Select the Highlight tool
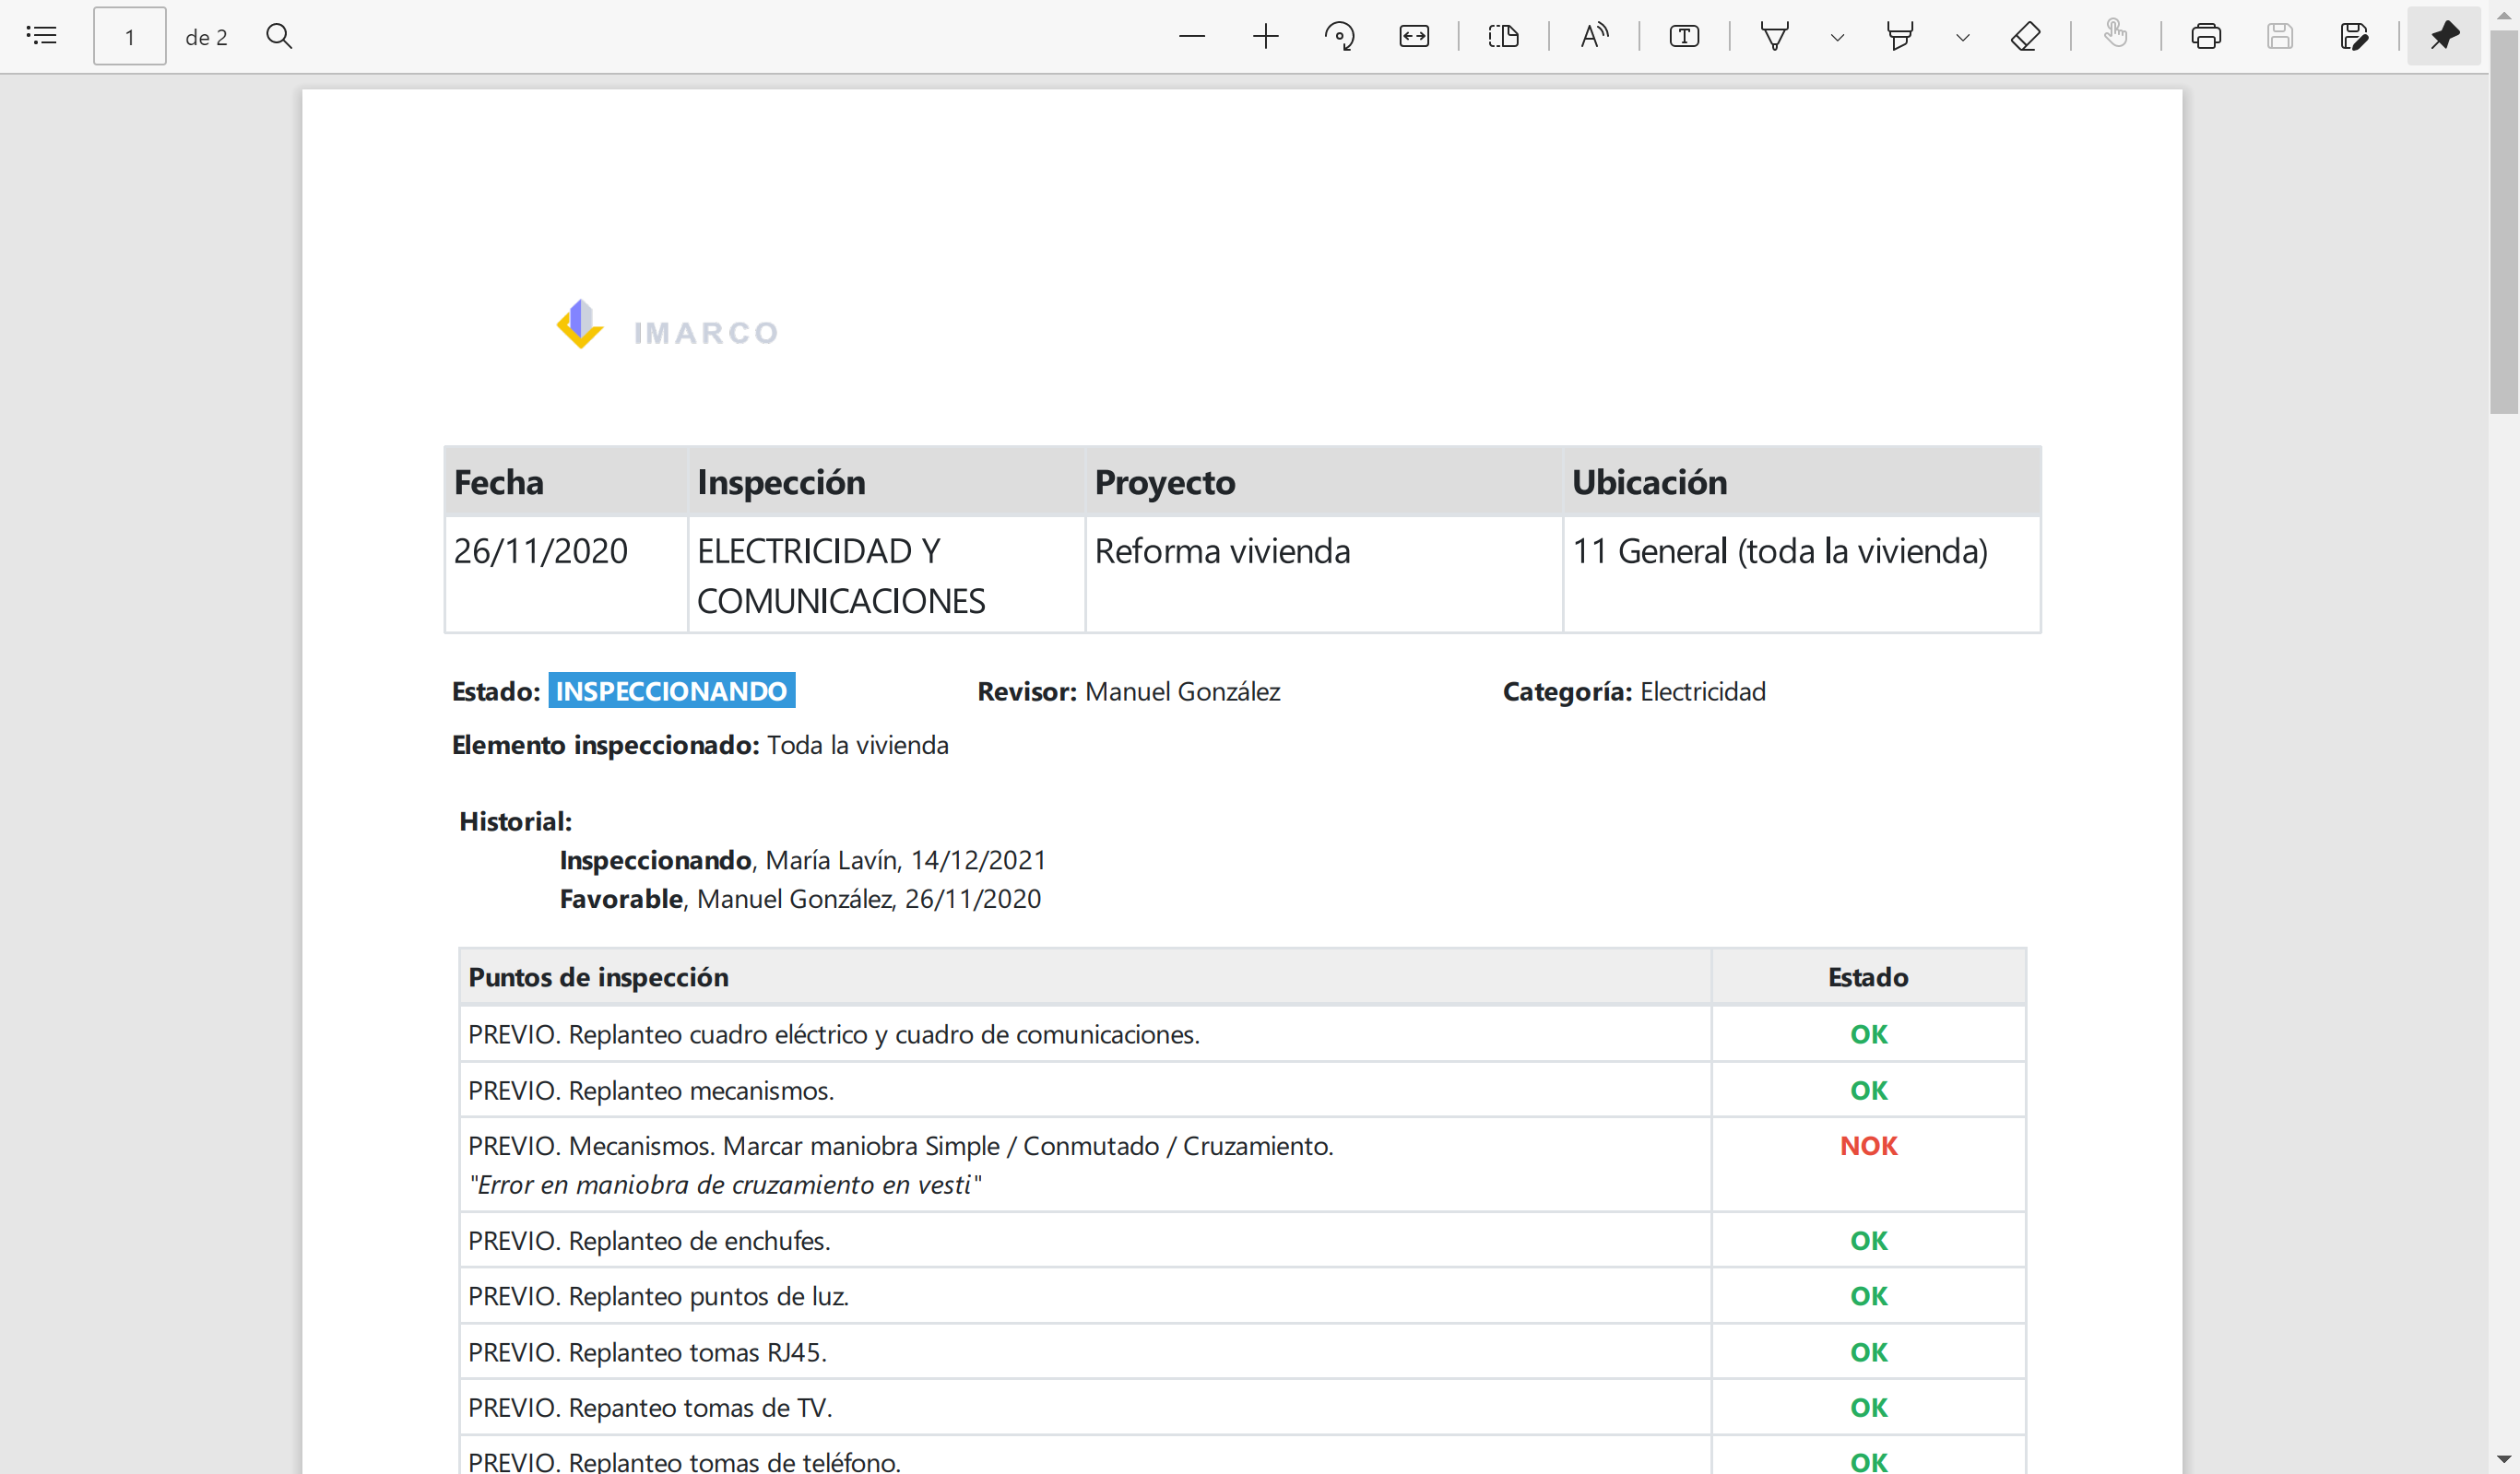Viewport: 2520px width, 1474px height. tap(1899, 36)
